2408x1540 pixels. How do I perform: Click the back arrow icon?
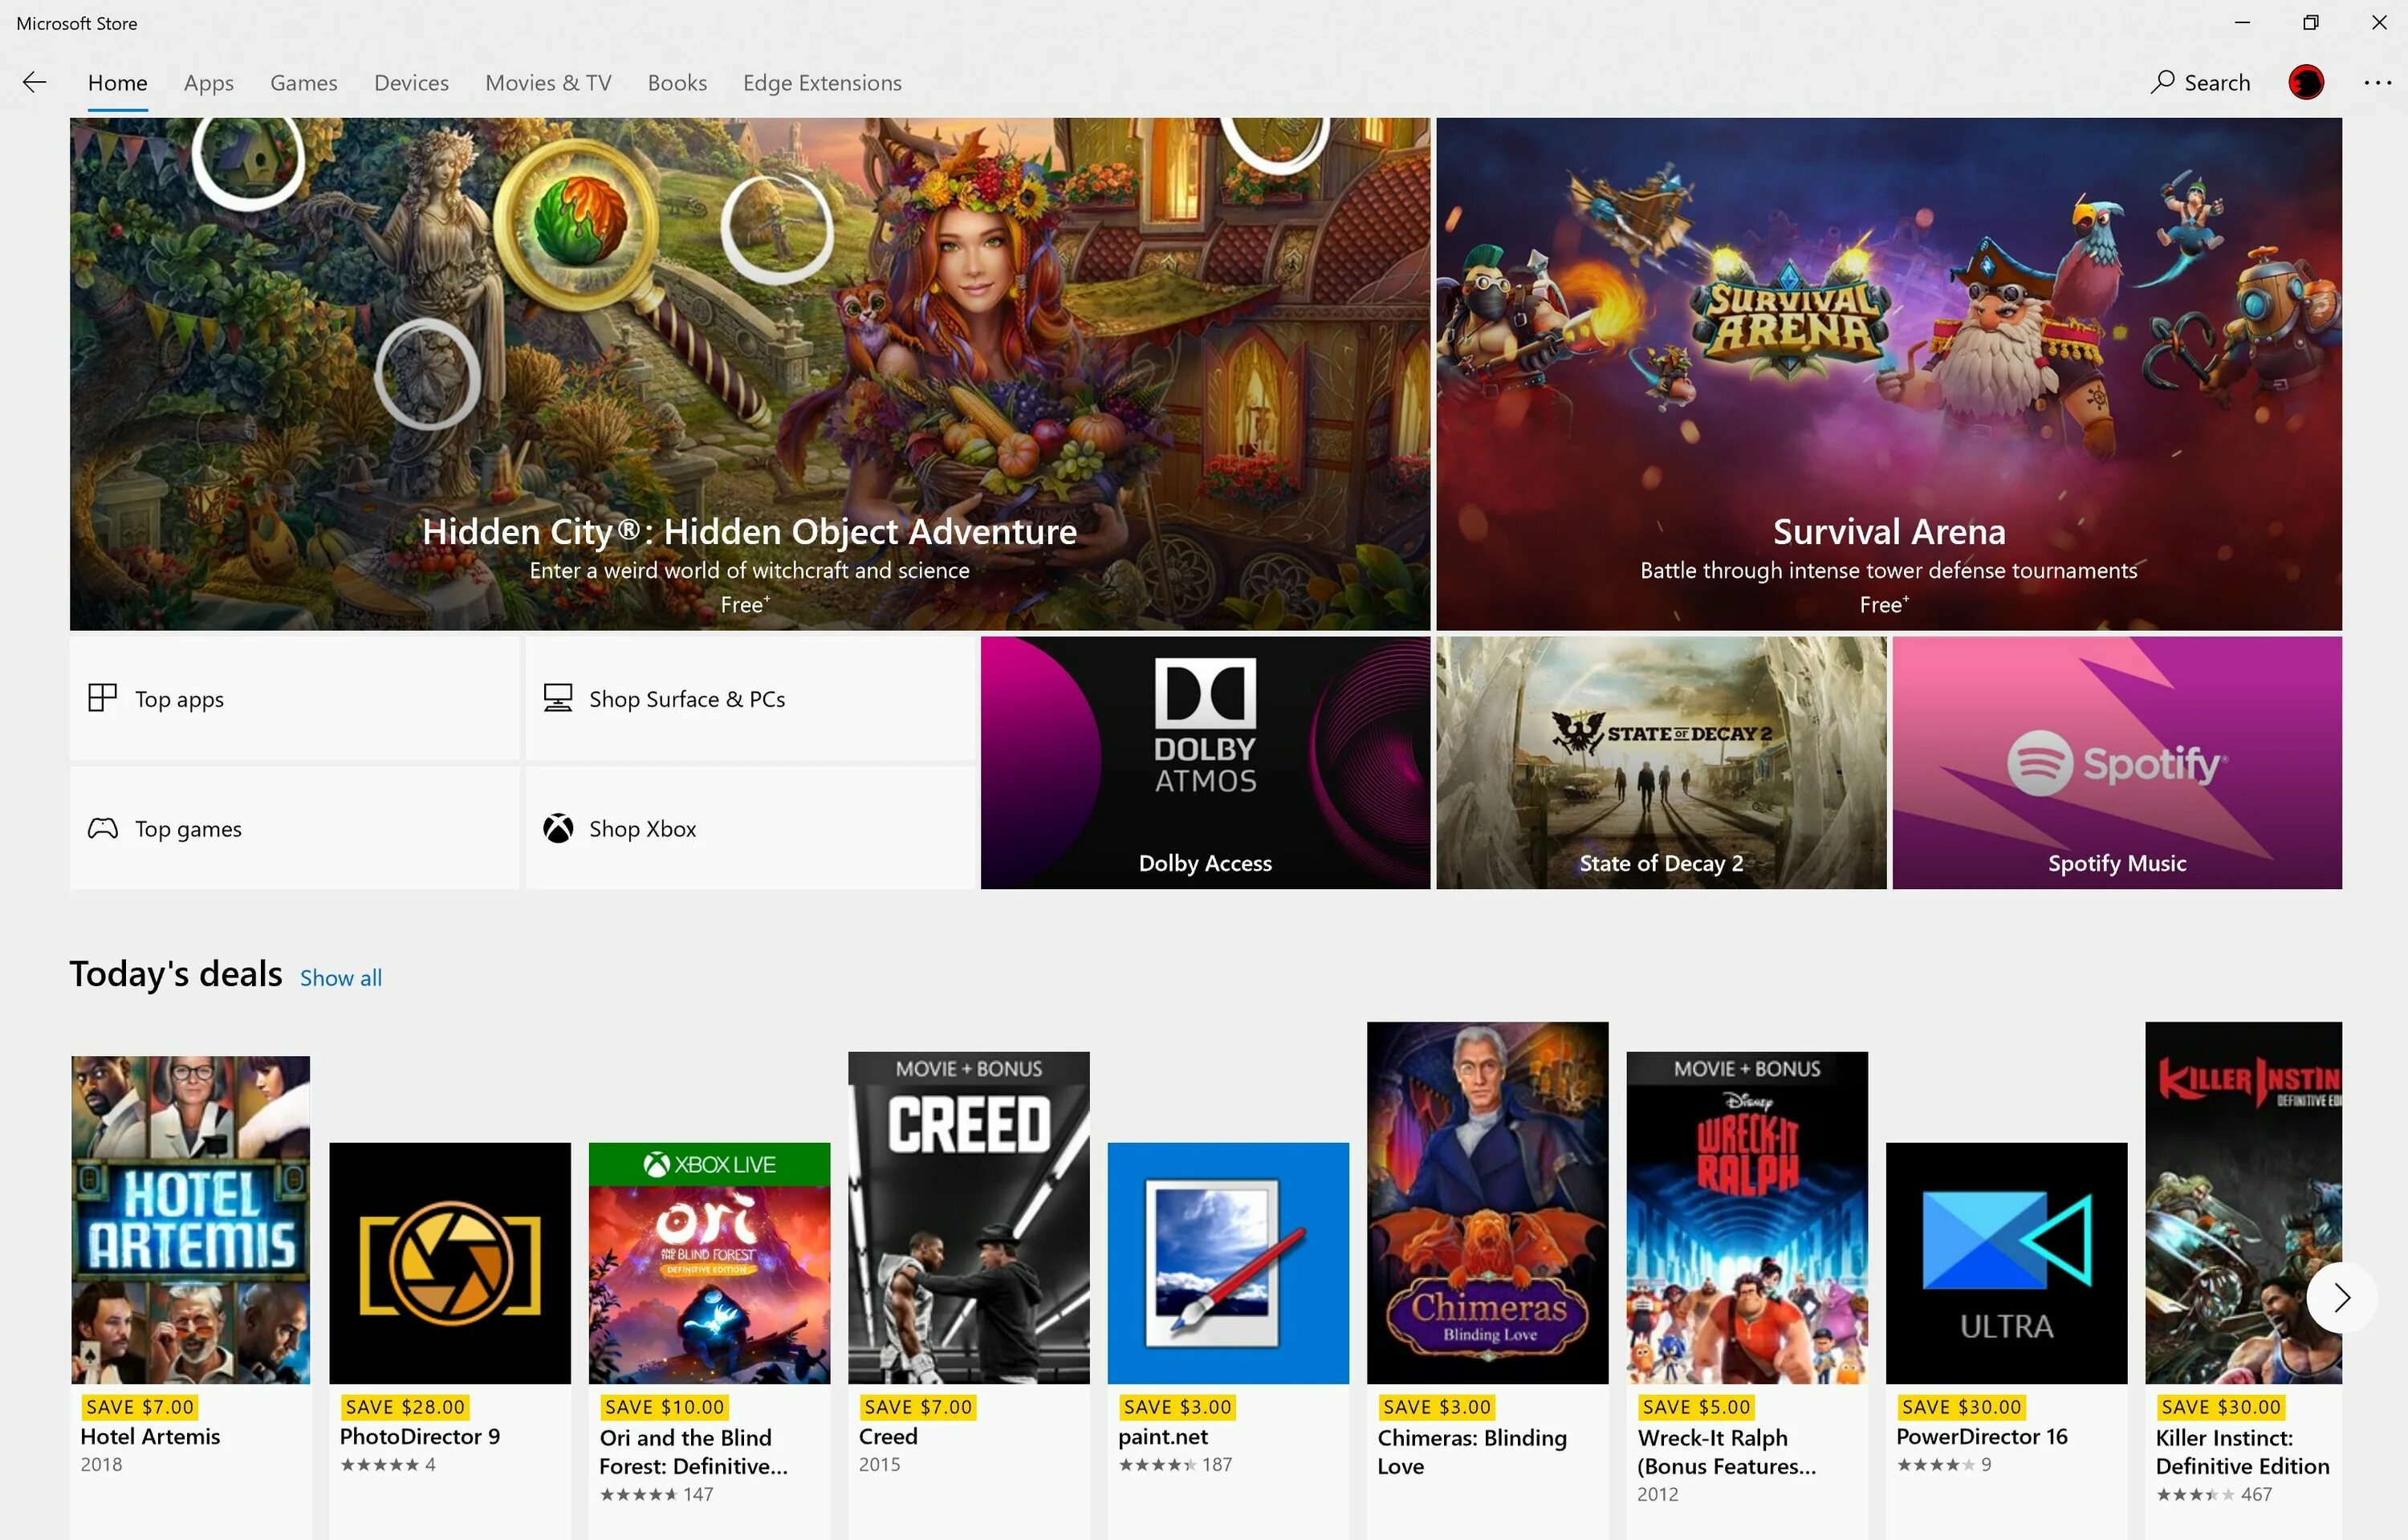click(35, 82)
